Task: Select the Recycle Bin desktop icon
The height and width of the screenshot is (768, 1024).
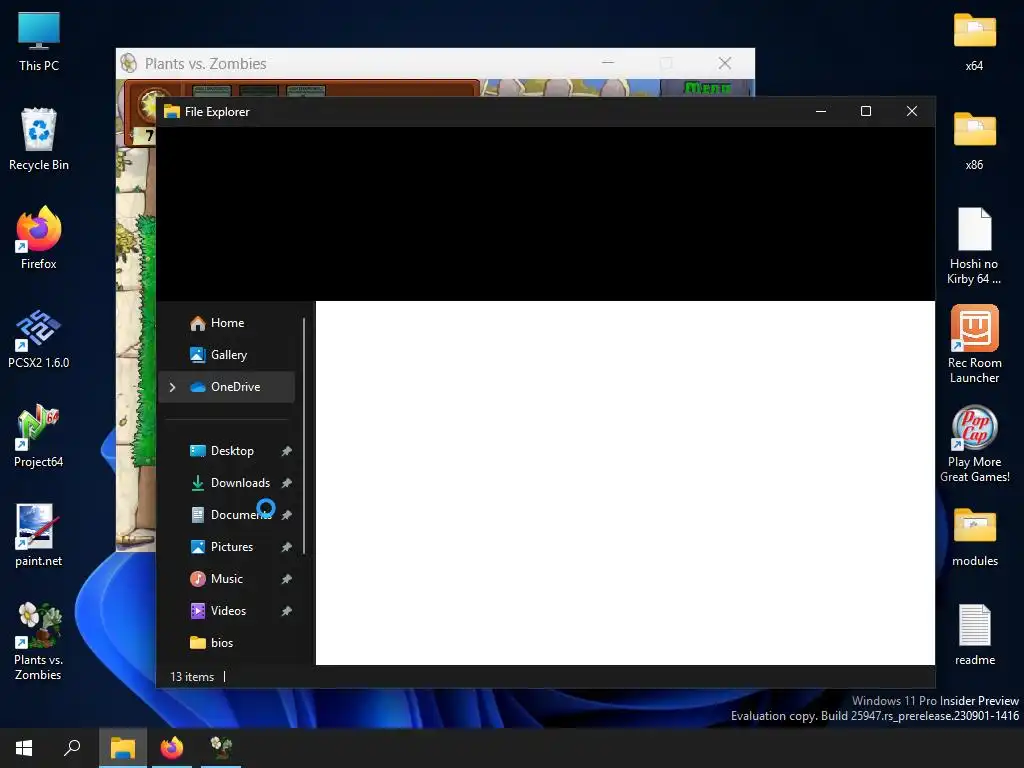Action: (39, 140)
